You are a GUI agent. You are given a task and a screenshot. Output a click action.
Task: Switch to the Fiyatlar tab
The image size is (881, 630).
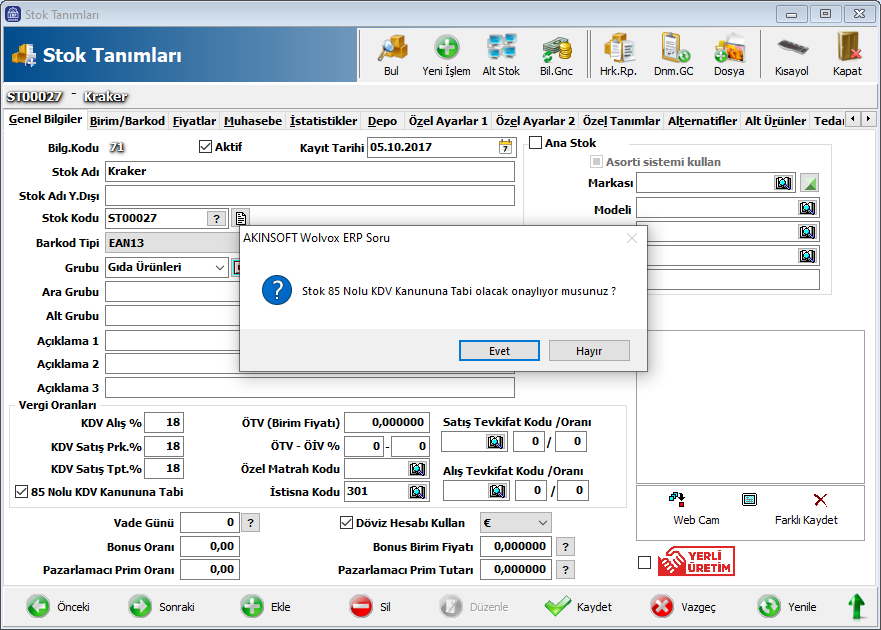194,121
